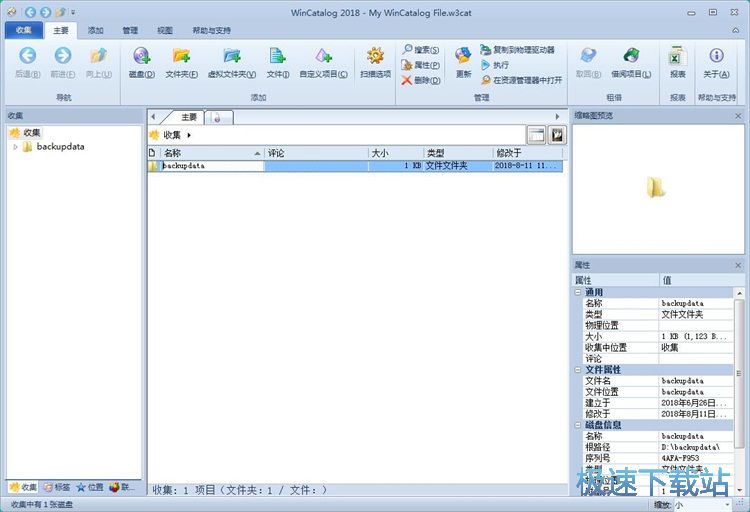Viewport: 750px width, 512px height.
Task: Sort by the 大小 column header
Action: [x=396, y=153]
